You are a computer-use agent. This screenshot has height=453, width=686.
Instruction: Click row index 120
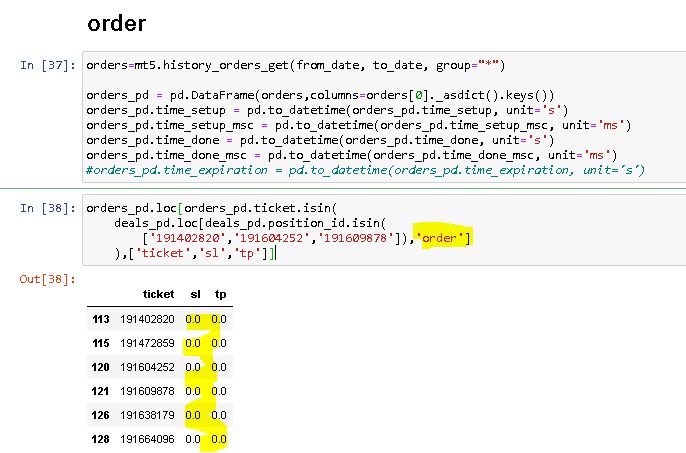click(x=100, y=367)
